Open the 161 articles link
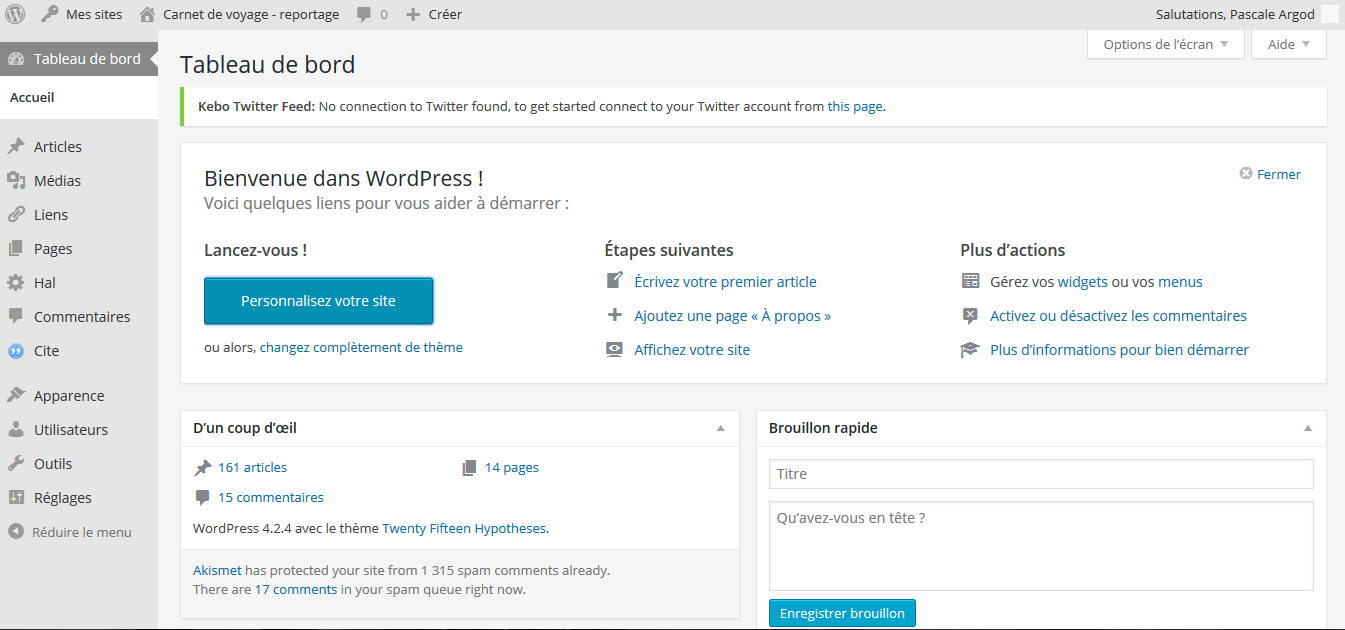Image resolution: width=1345 pixels, height=630 pixels. click(x=252, y=467)
